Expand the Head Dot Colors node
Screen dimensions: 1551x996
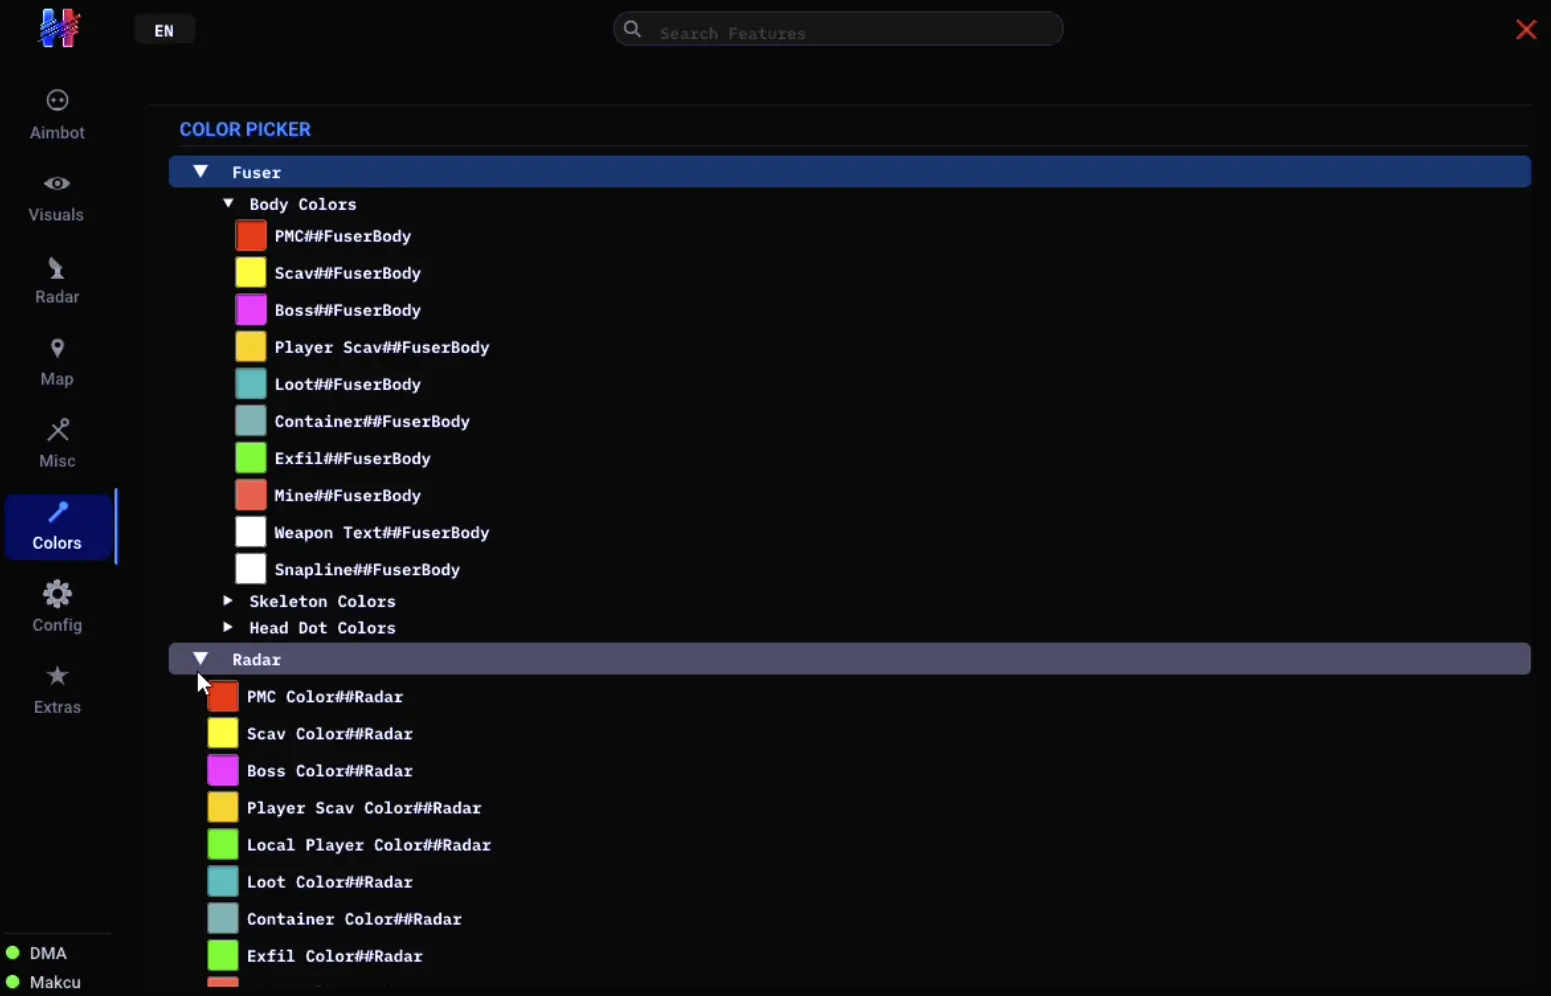[228, 627]
